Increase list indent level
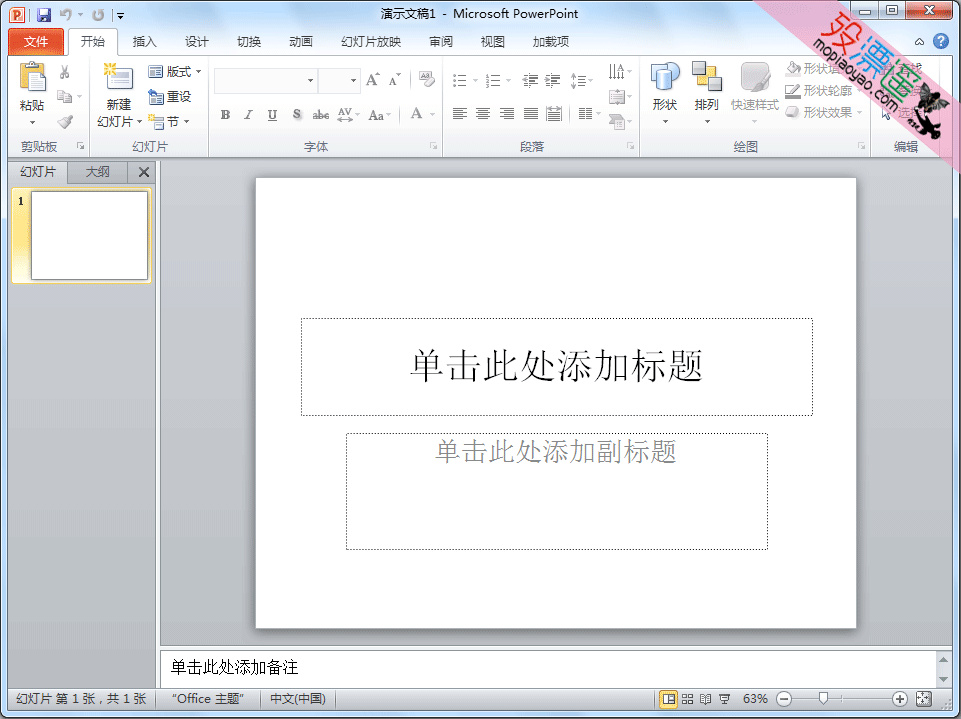 click(x=553, y=80)
